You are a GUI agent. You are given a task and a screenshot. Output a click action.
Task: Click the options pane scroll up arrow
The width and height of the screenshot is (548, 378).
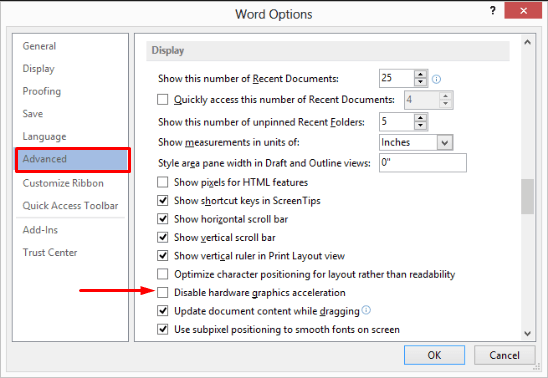click(527, 42)
